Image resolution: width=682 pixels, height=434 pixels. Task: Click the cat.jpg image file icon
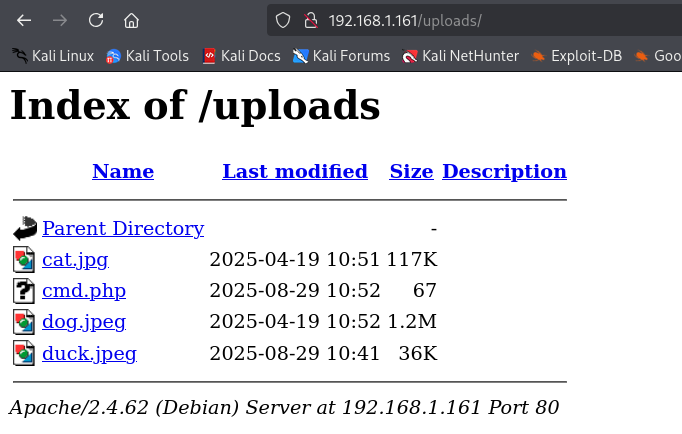pos(24,260)
